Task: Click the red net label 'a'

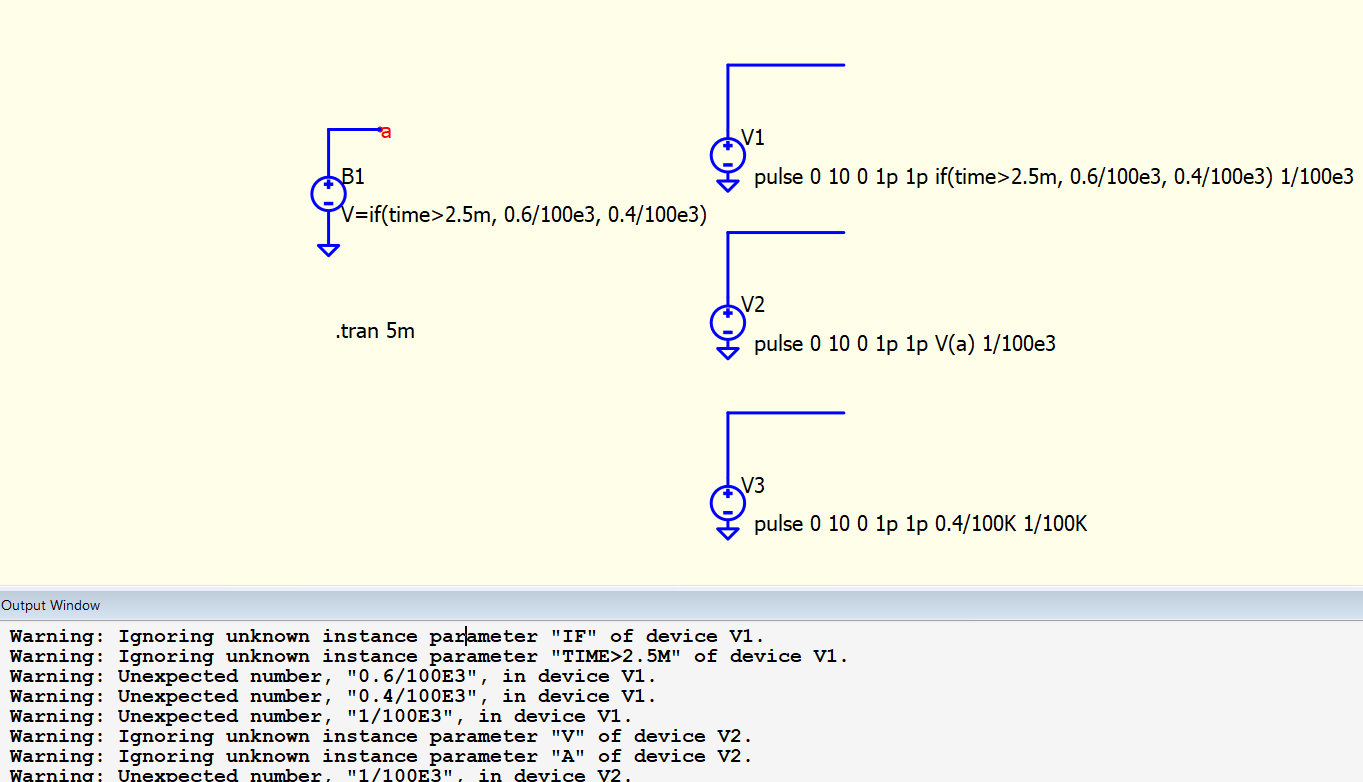Action: point(386,132)
